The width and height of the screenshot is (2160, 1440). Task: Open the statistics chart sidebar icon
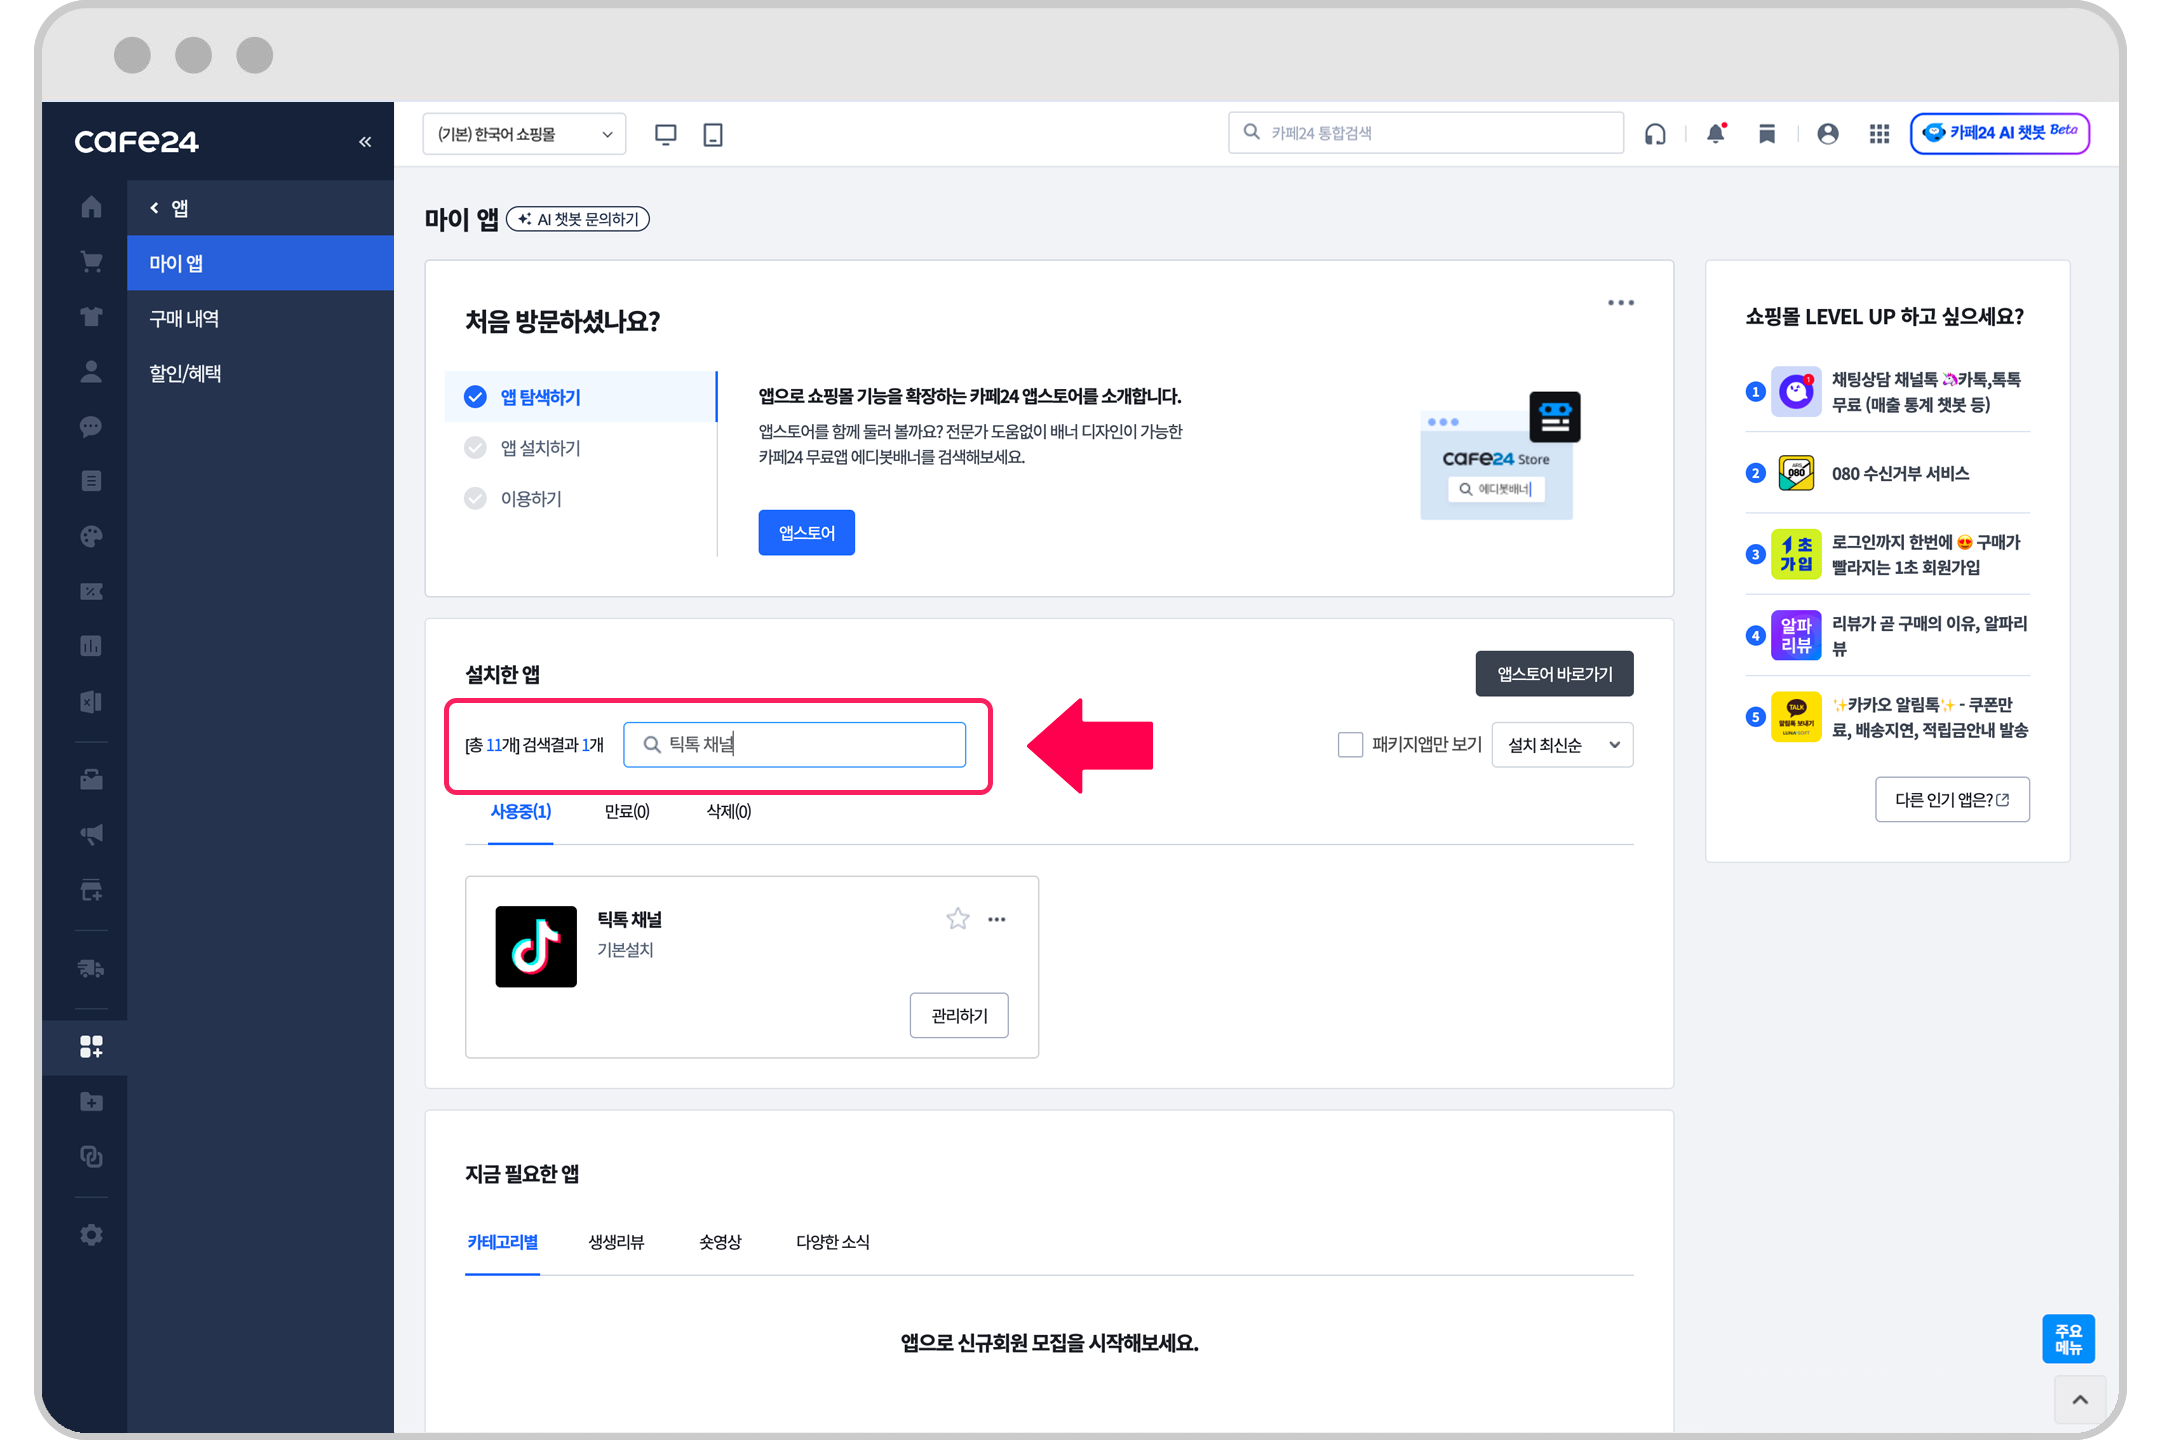(91, 646)
